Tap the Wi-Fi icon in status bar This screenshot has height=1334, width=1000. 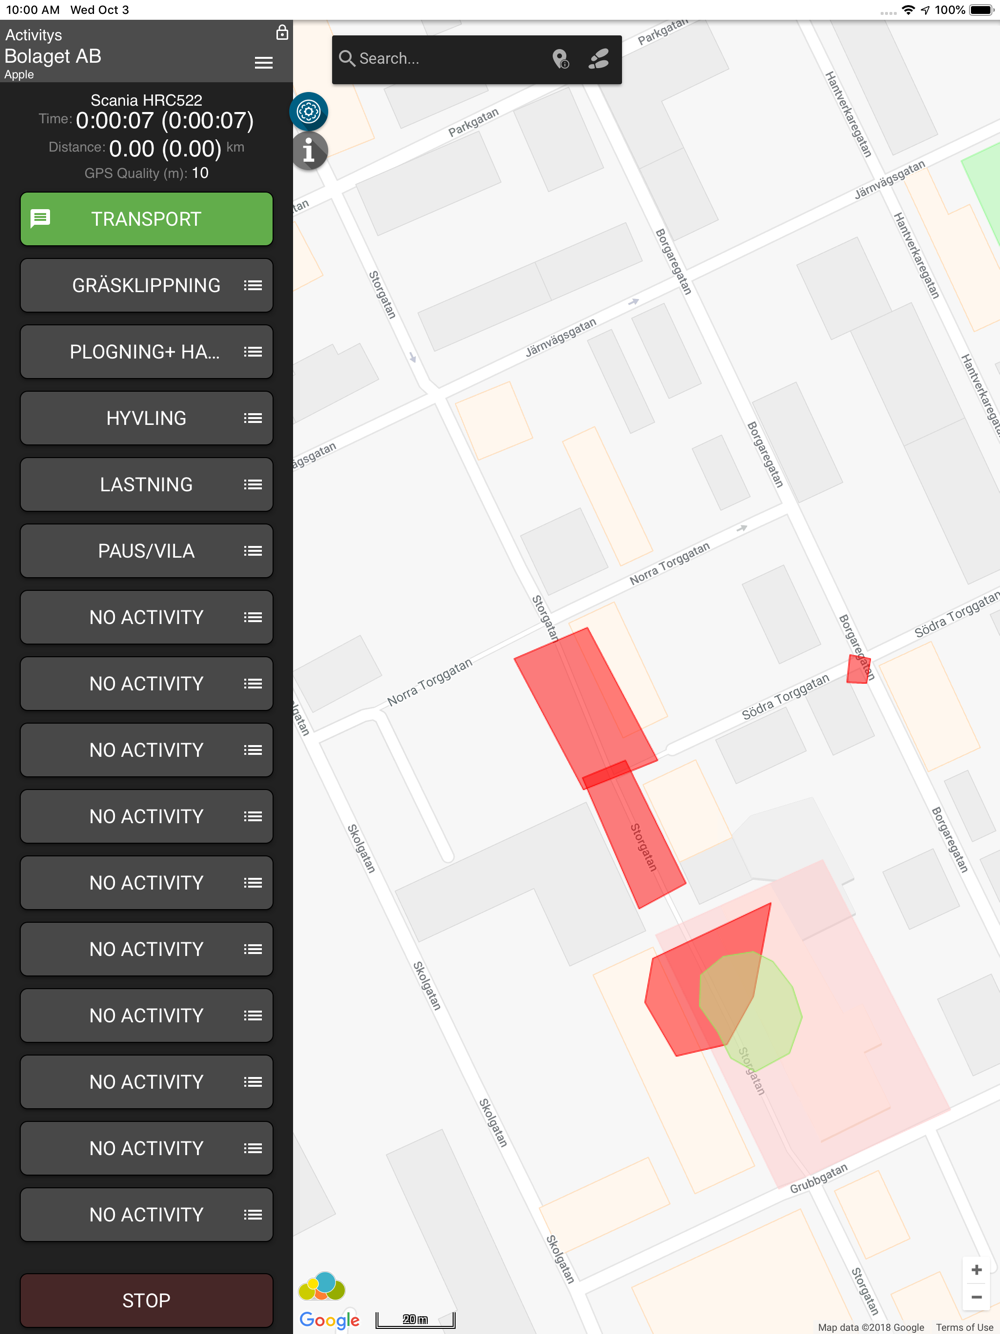908,10
